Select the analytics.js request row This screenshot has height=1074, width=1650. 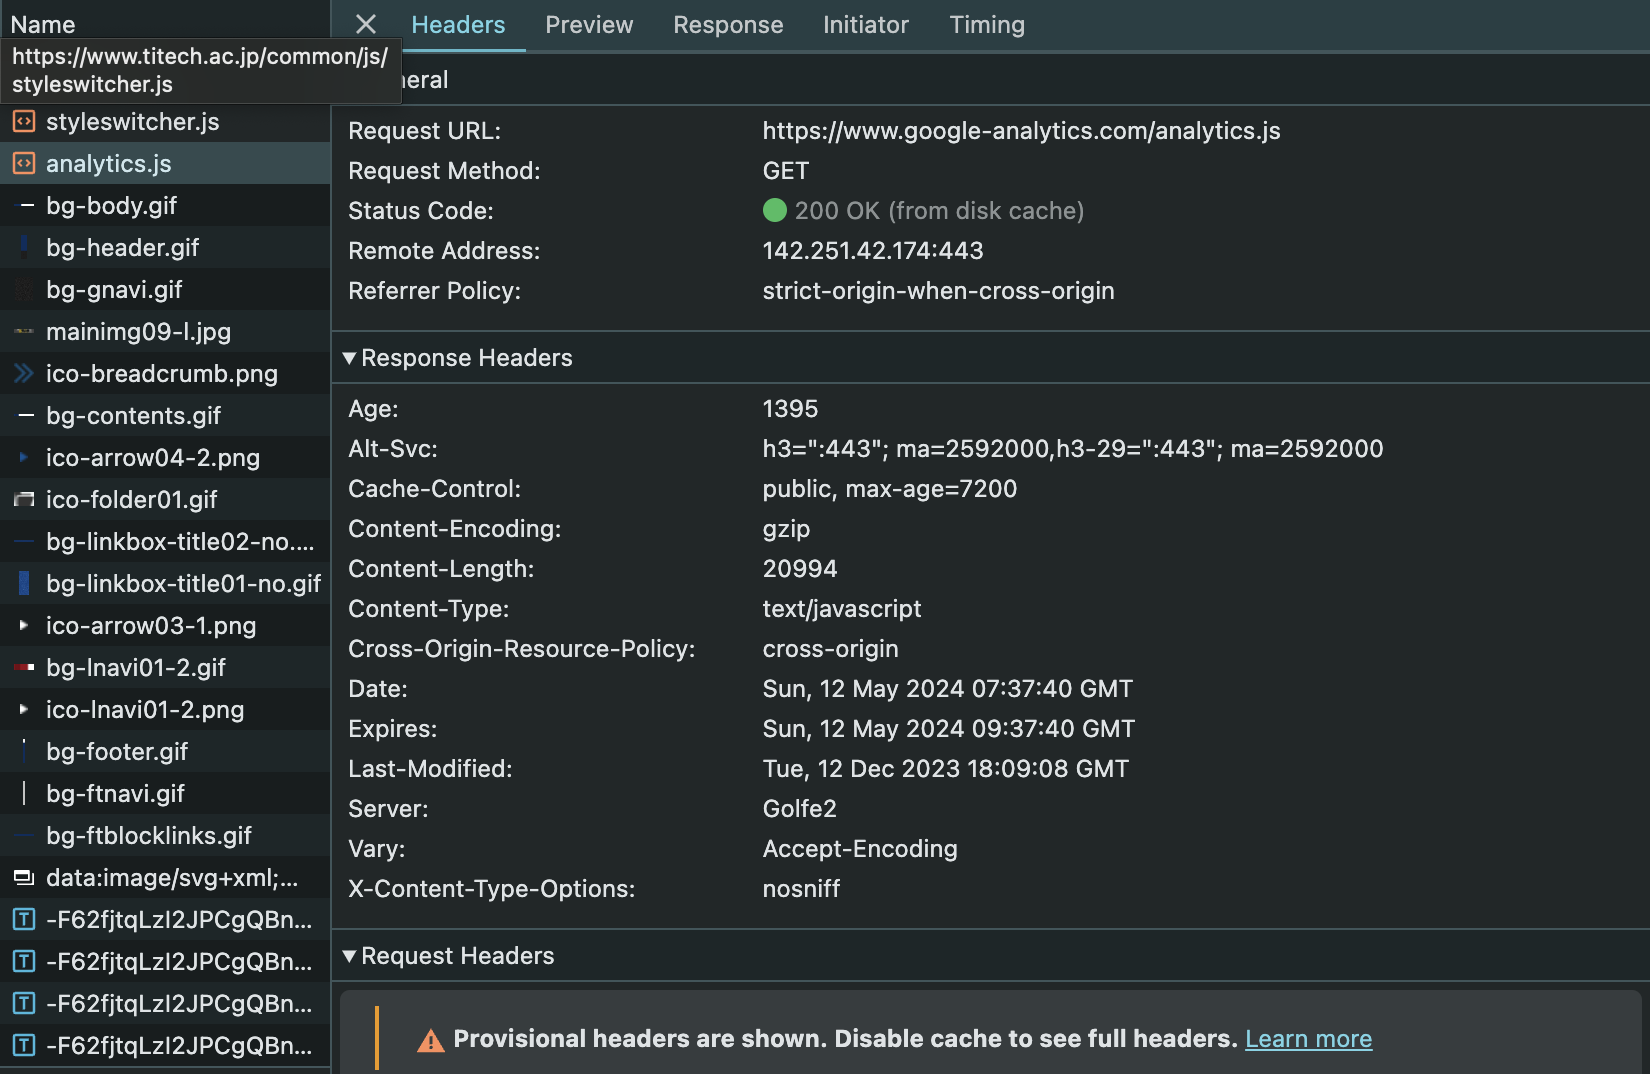165,164
